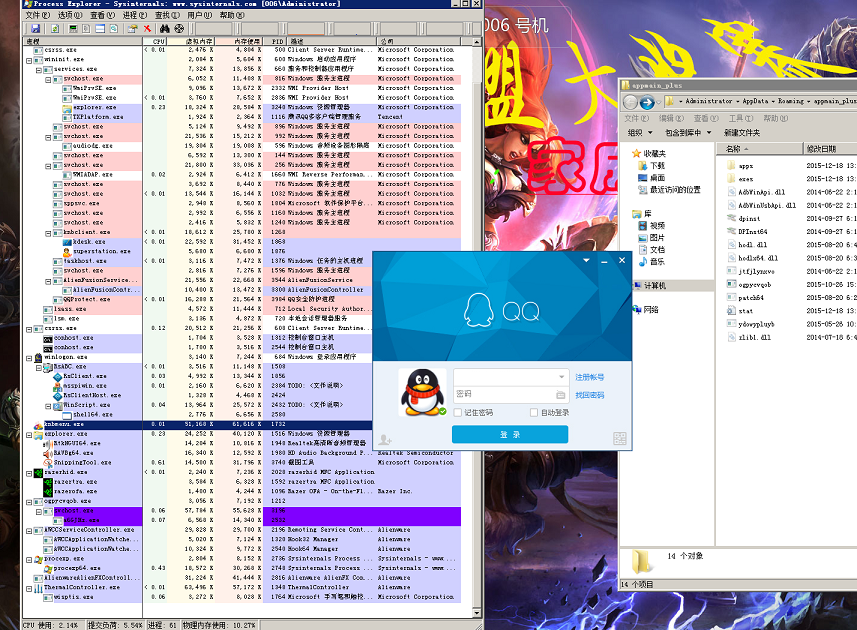Open the exex folder in Explorer
857x630 pixels.
click(x=746, y=179)
